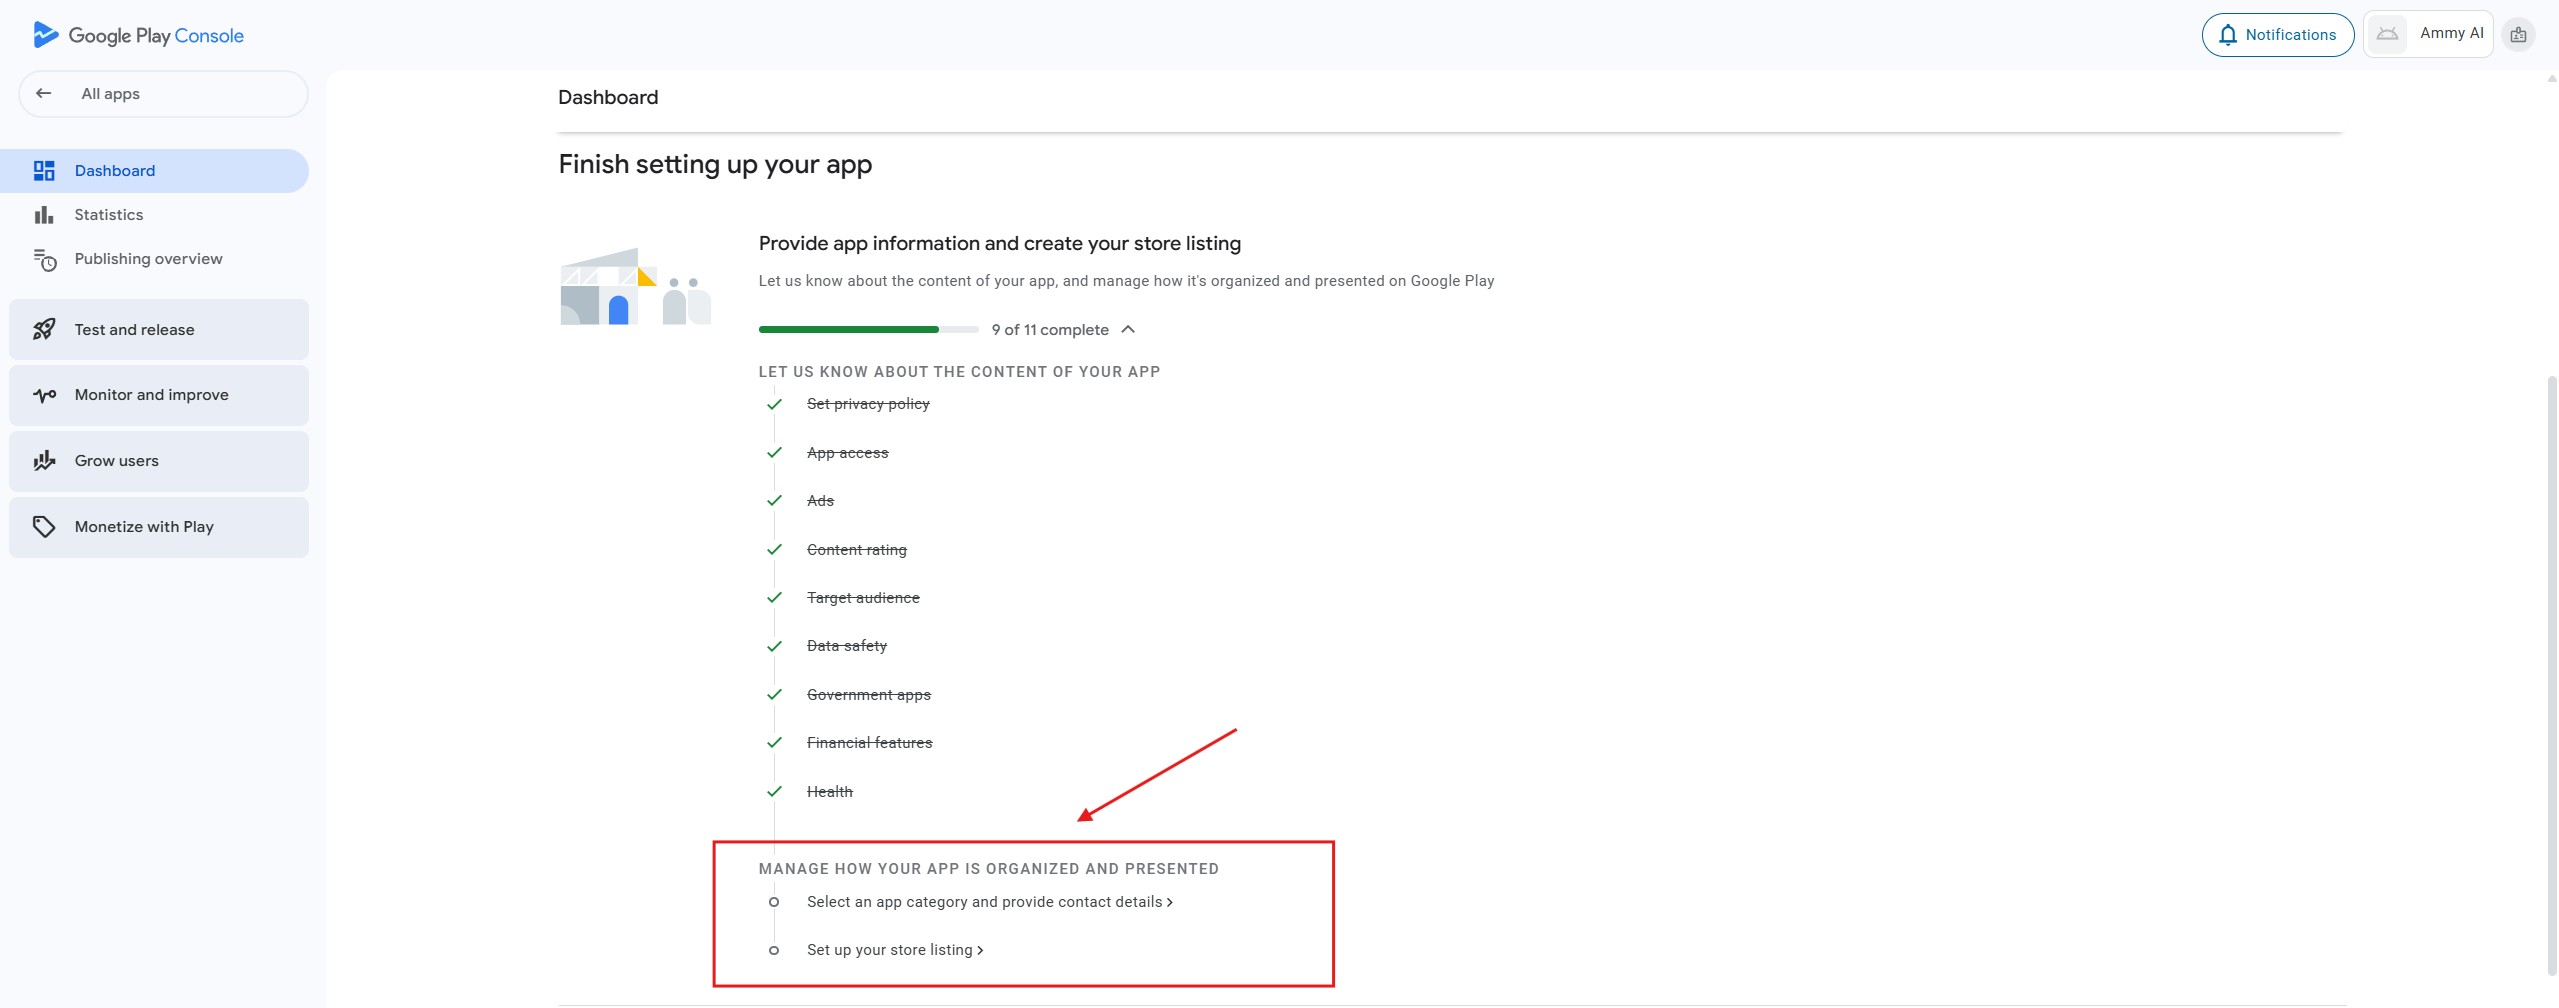Click the icon right of Ammy AI

point(2518,35)
